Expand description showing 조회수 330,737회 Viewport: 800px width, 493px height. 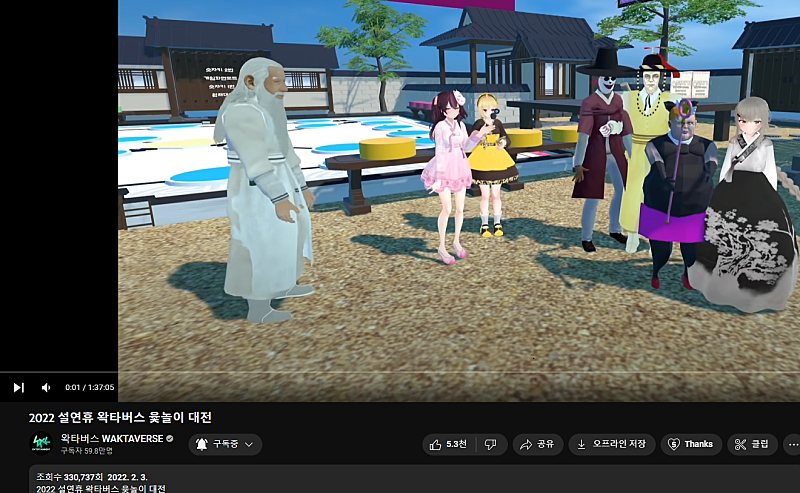click(414, 479)
